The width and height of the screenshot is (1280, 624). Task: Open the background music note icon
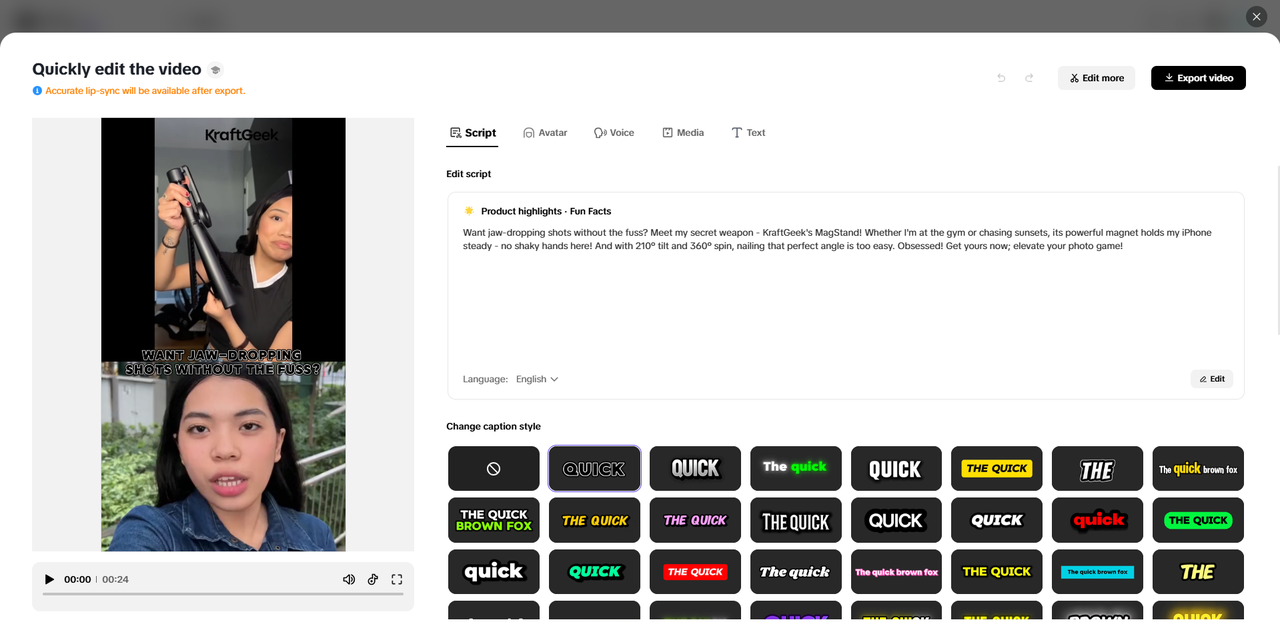click(373, 579)
